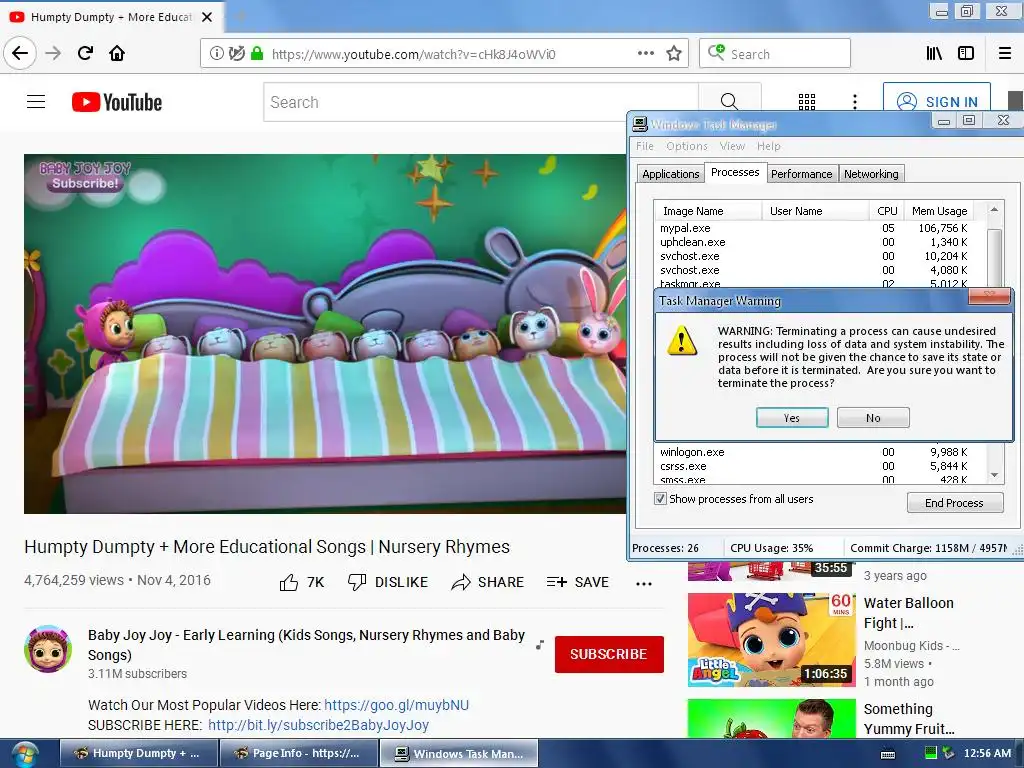Sort processes by Image Name column header
This screenshot has height=768, width=1024.
(x=708, y=211)
